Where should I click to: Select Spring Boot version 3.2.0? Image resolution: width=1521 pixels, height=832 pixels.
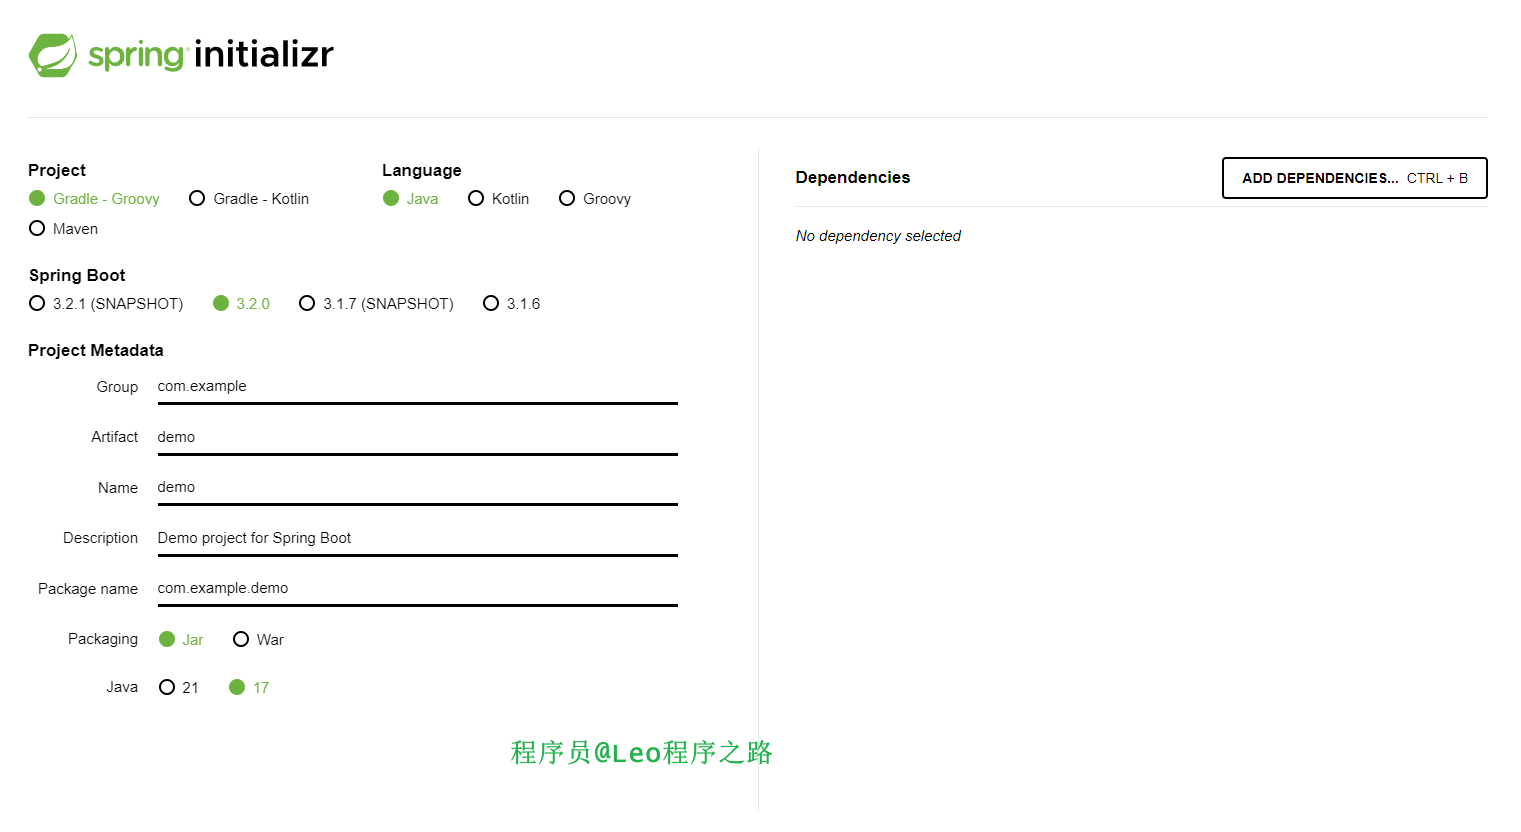[242, 304]
